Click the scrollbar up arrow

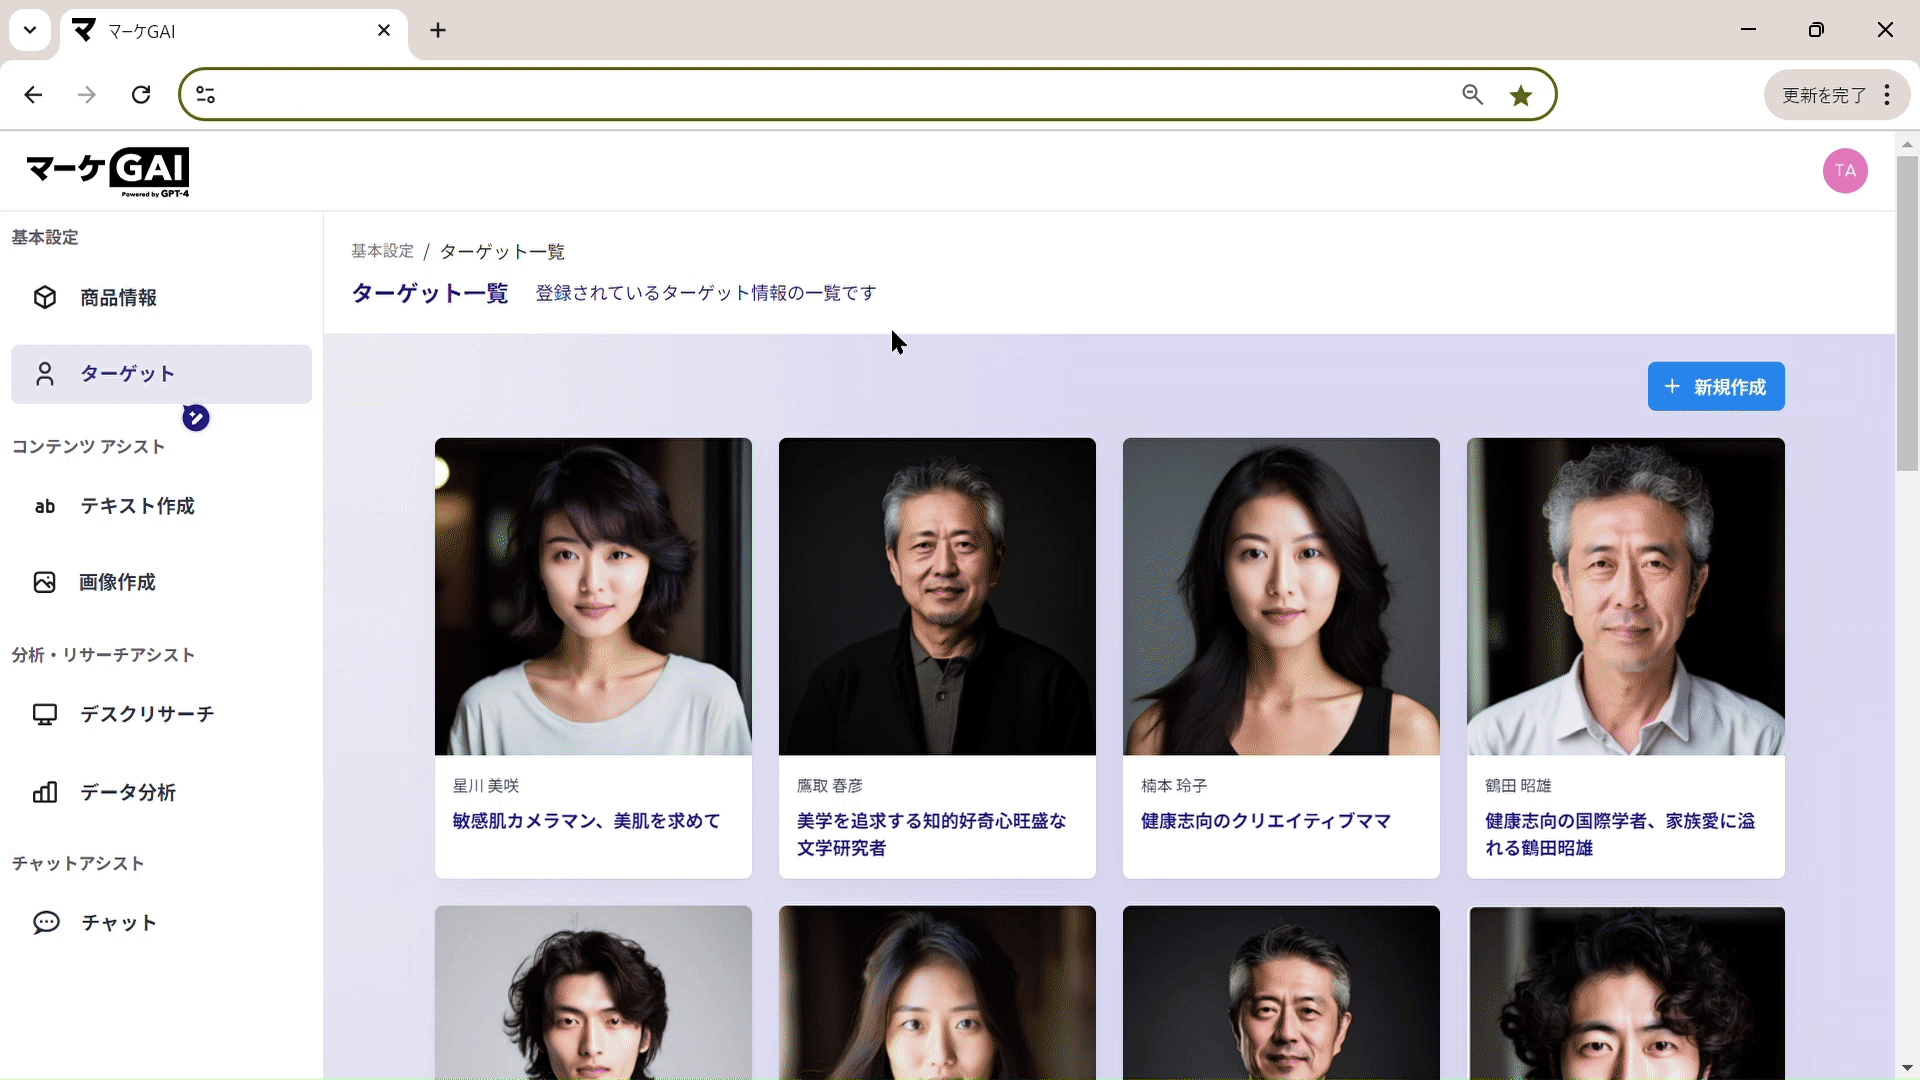point(1907,144)
